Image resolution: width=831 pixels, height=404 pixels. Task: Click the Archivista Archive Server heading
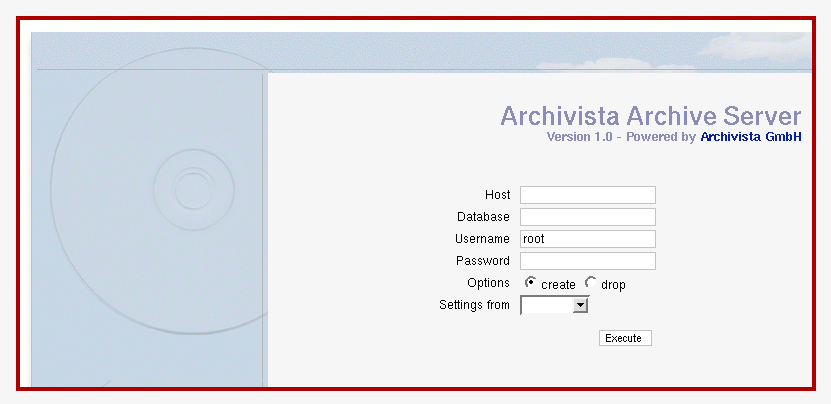[651, 116]
